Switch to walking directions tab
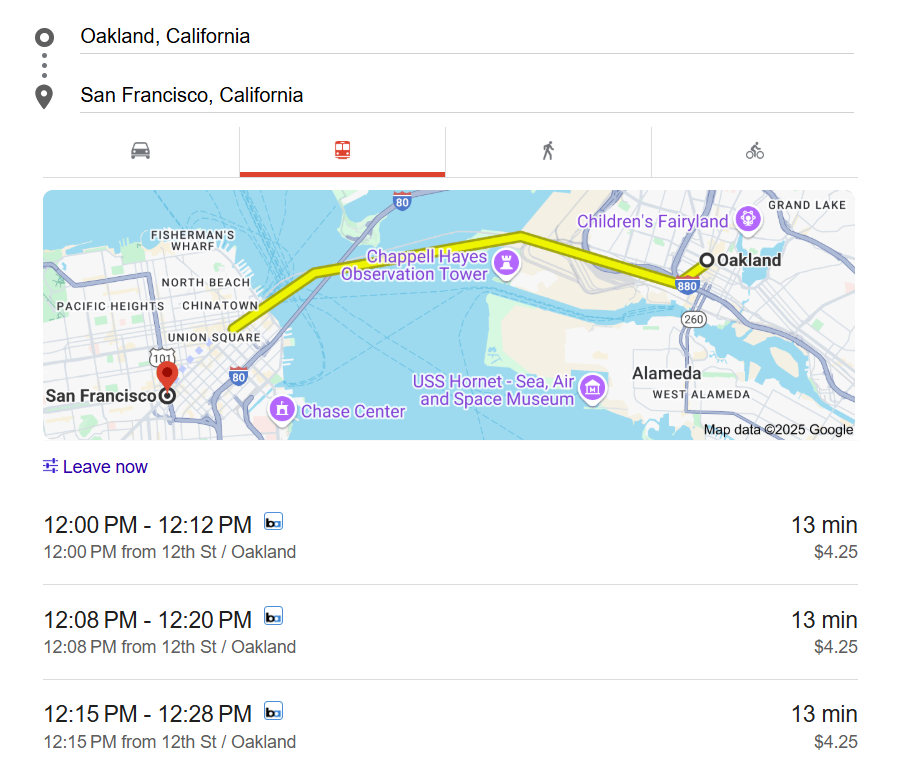 (548, 151)
